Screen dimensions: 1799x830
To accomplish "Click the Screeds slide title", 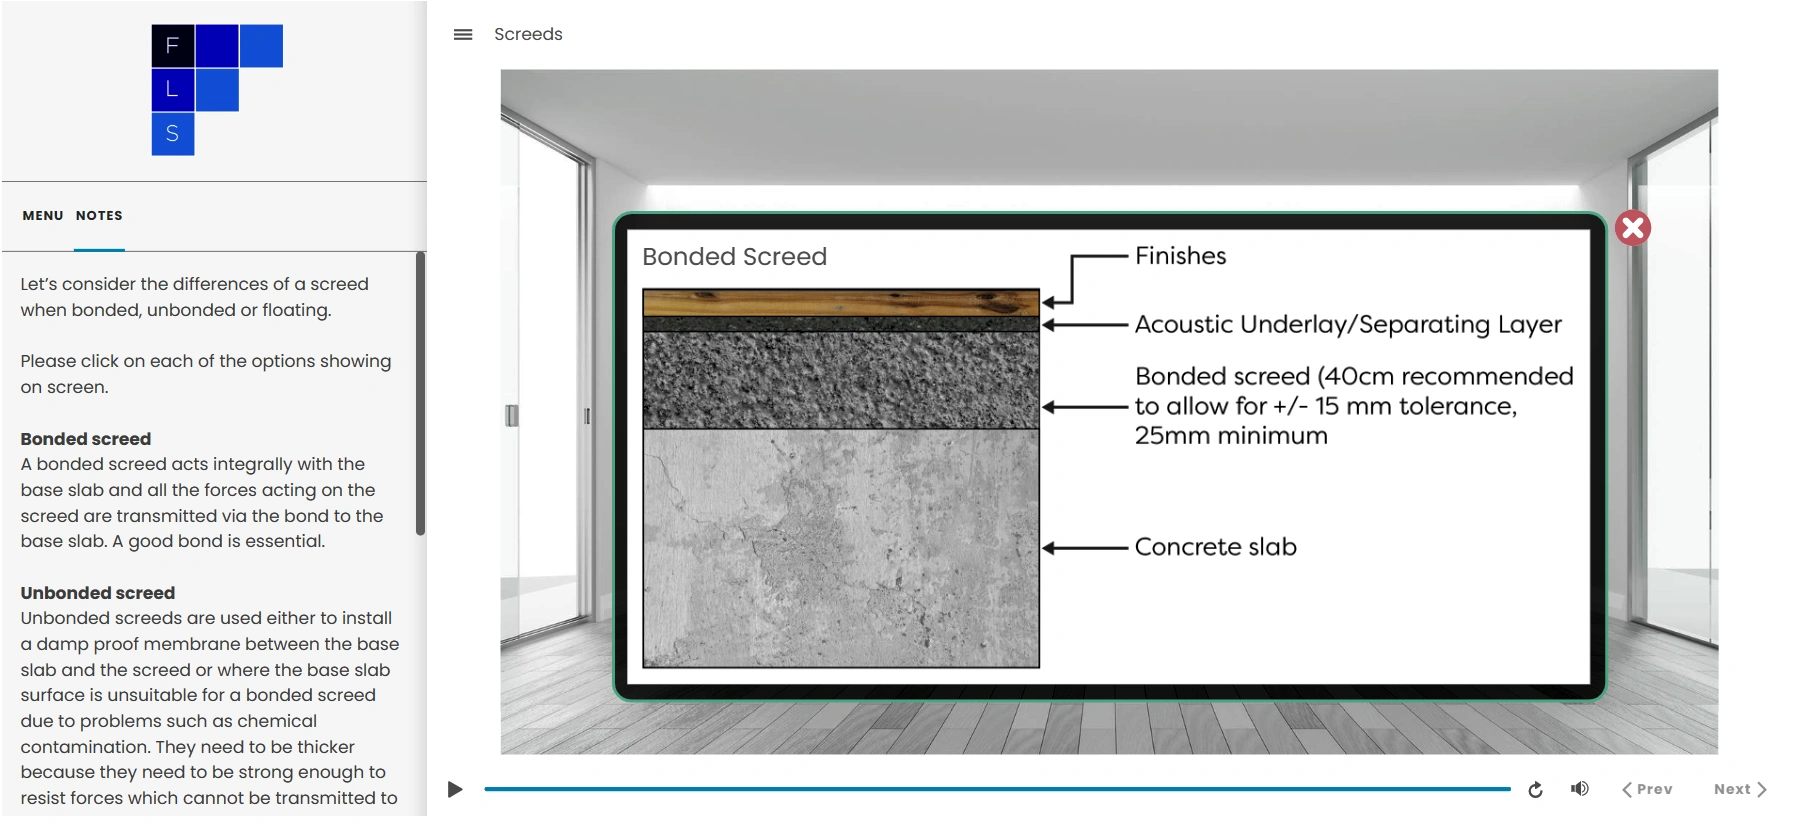I will (528, 35).
